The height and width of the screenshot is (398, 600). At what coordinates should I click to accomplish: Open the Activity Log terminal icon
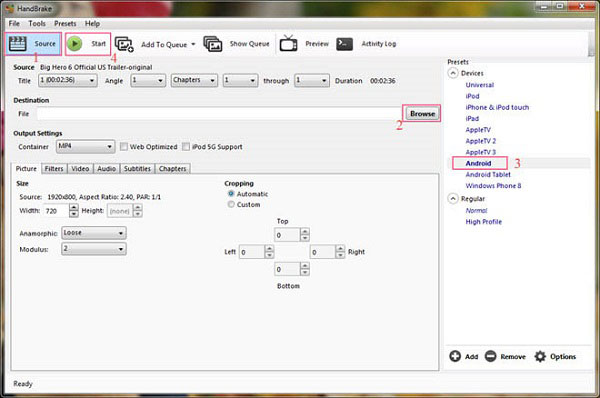coord(344,44)
